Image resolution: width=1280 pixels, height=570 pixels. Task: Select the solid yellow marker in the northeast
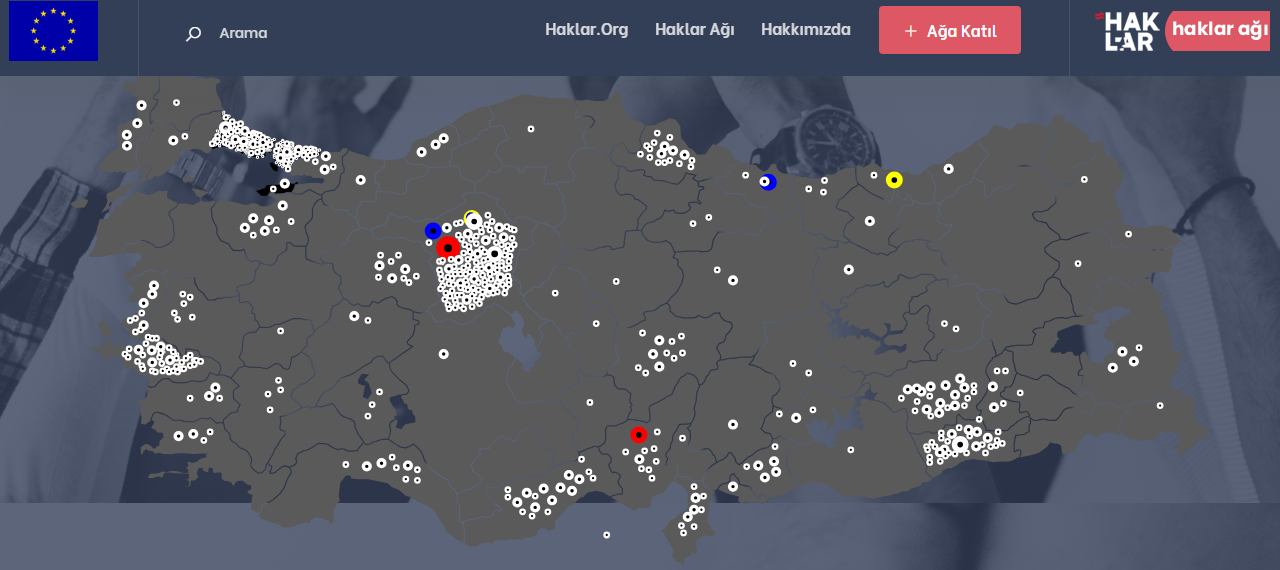[x=894, y=180]
